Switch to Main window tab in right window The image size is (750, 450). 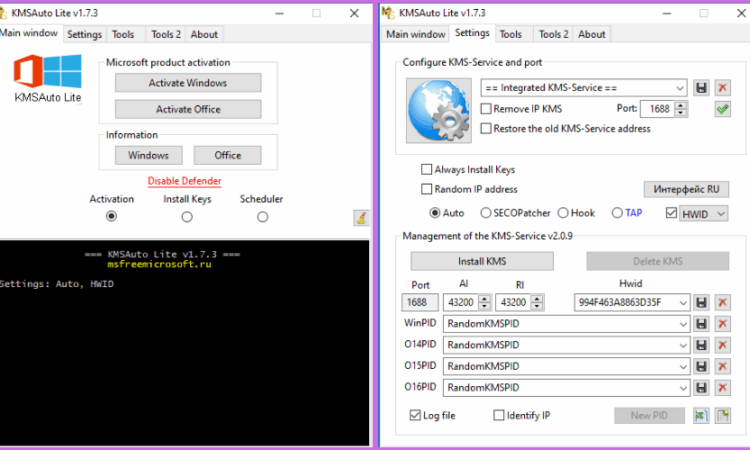point(416,34)
